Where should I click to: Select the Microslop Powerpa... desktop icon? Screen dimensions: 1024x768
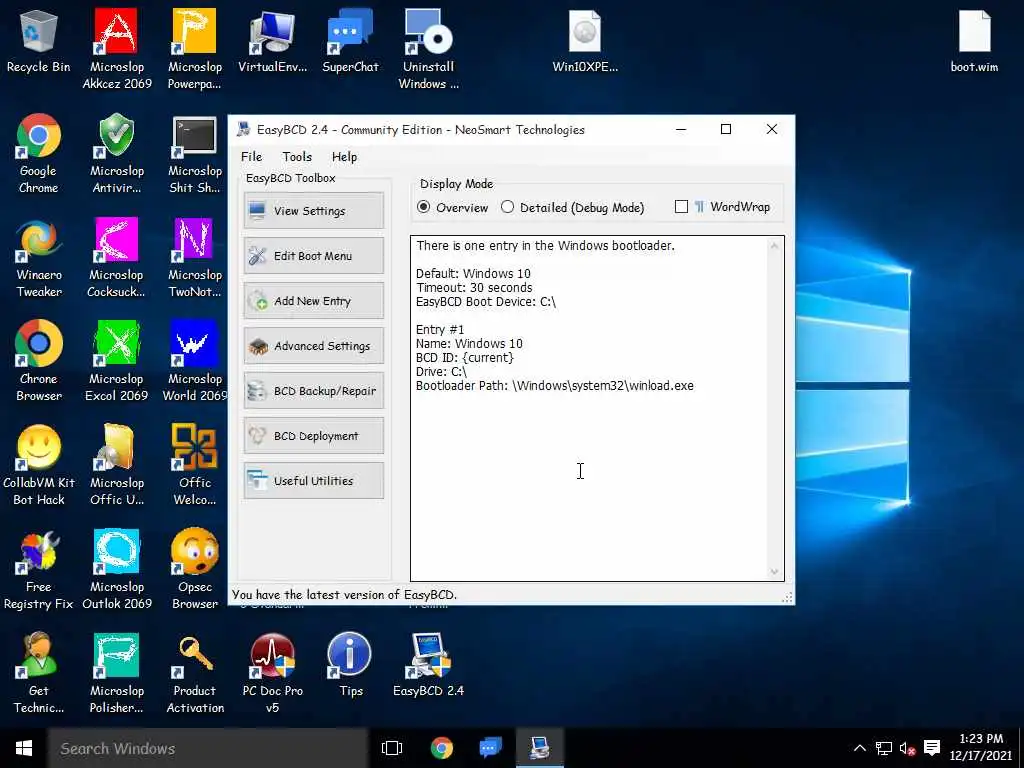(x=195, y=50)
